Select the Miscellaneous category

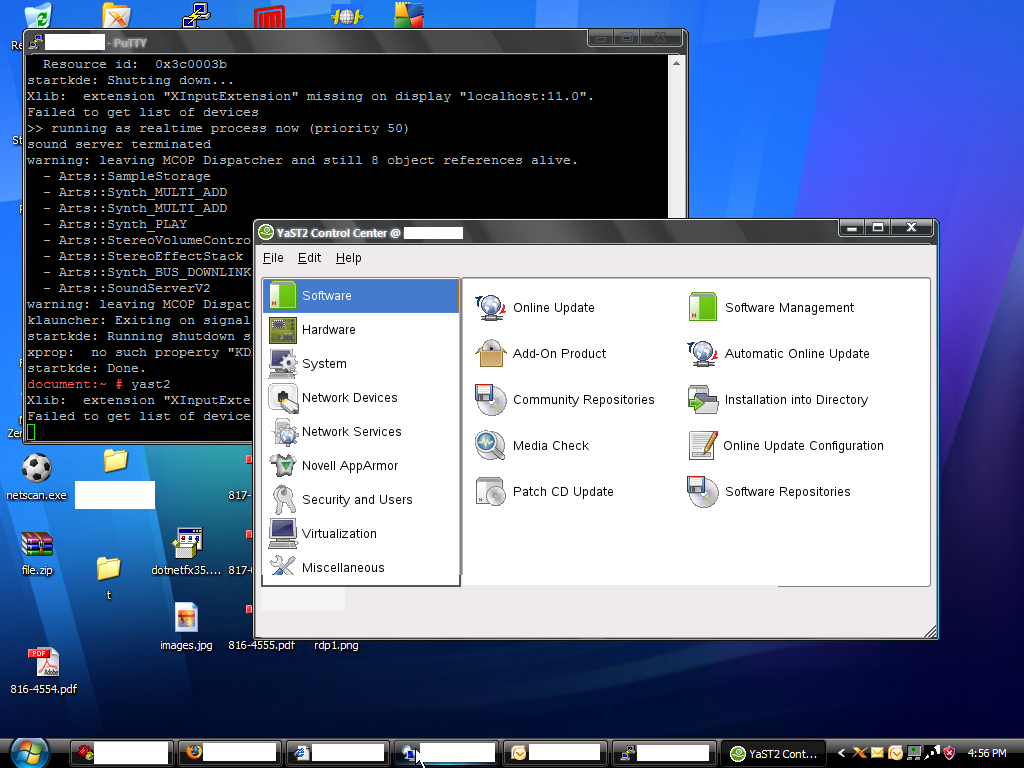tap(361, 568)
